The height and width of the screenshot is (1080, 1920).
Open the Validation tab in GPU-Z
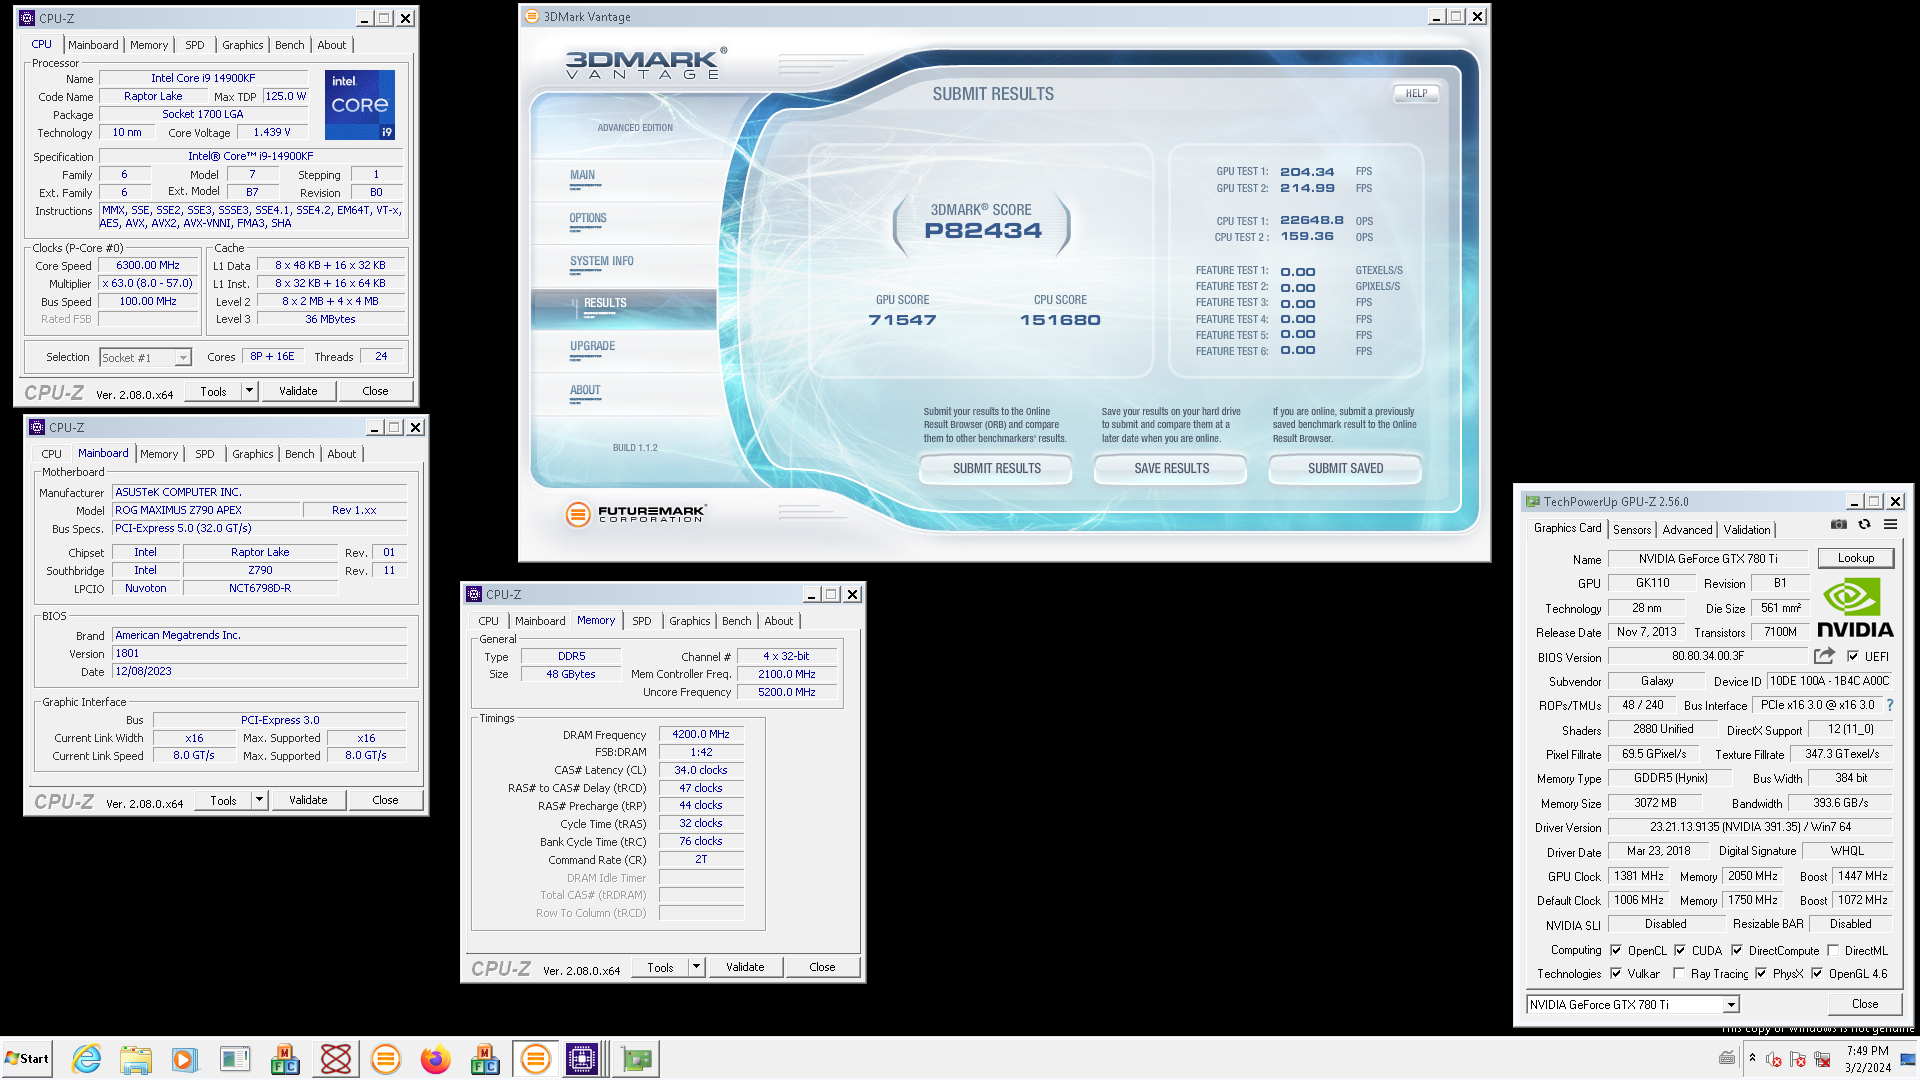[1747, 530]
